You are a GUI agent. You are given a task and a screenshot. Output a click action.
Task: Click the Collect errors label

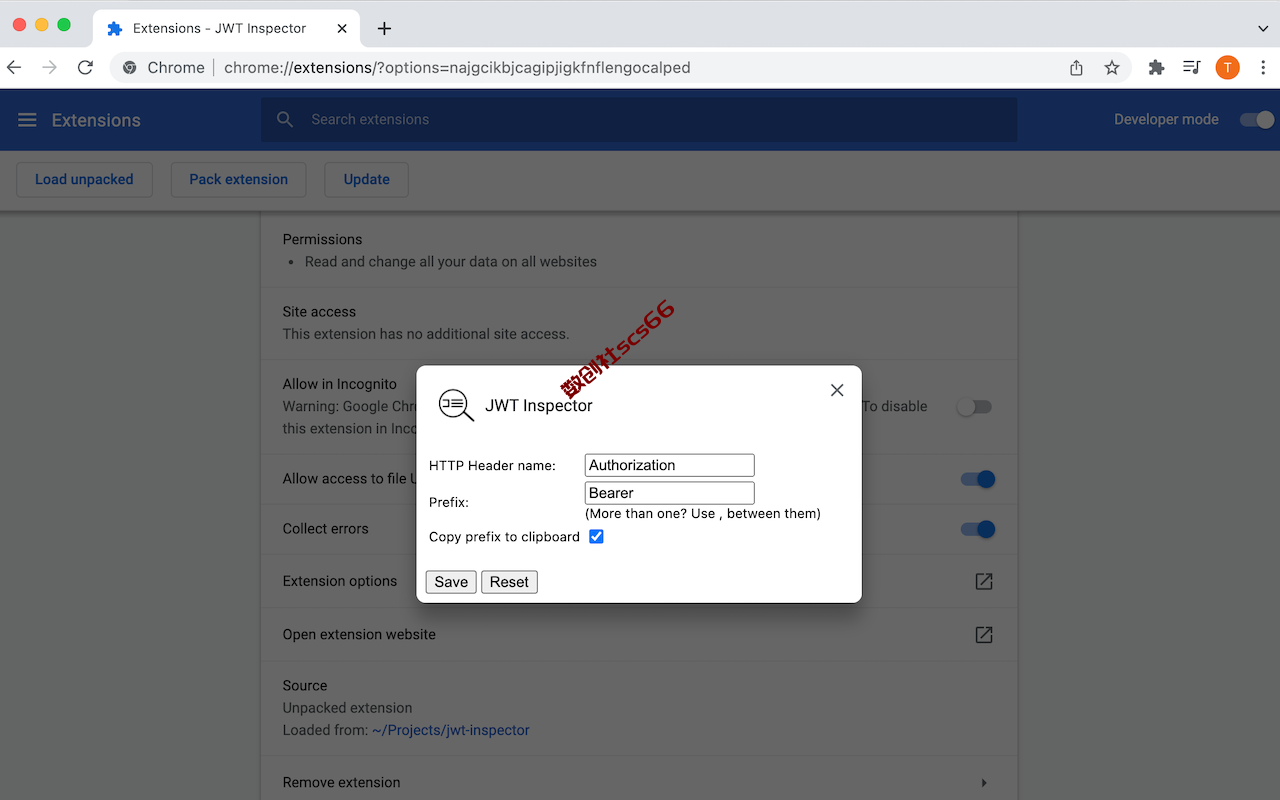point(325,528)
